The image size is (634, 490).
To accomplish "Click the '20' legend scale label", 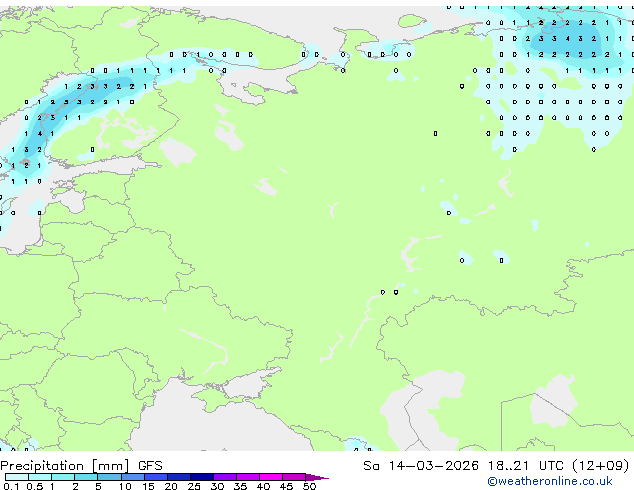I will click(171, 486).
